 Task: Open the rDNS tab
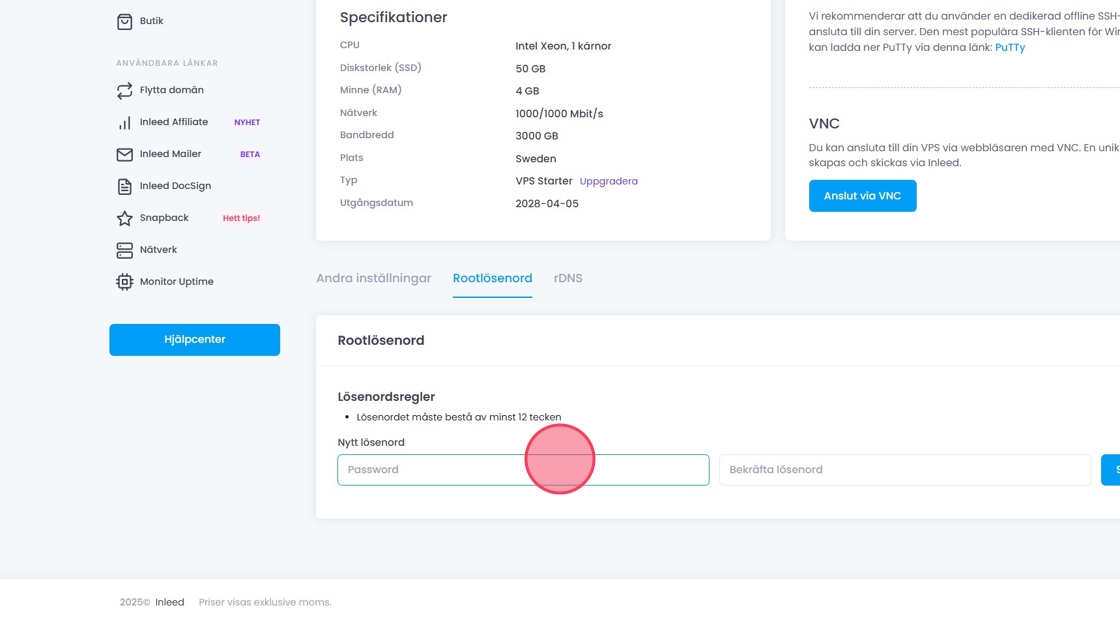click(x=568, y=278)
